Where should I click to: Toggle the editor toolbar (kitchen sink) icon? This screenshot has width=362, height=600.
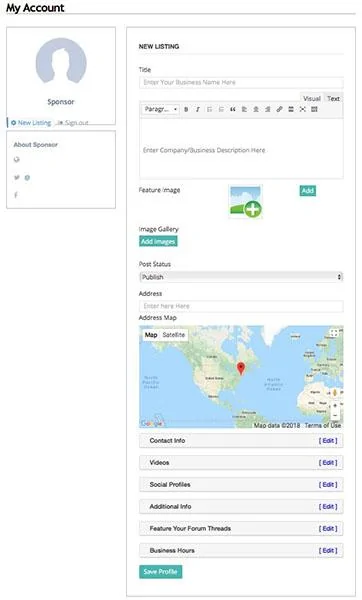coord(314,109)
